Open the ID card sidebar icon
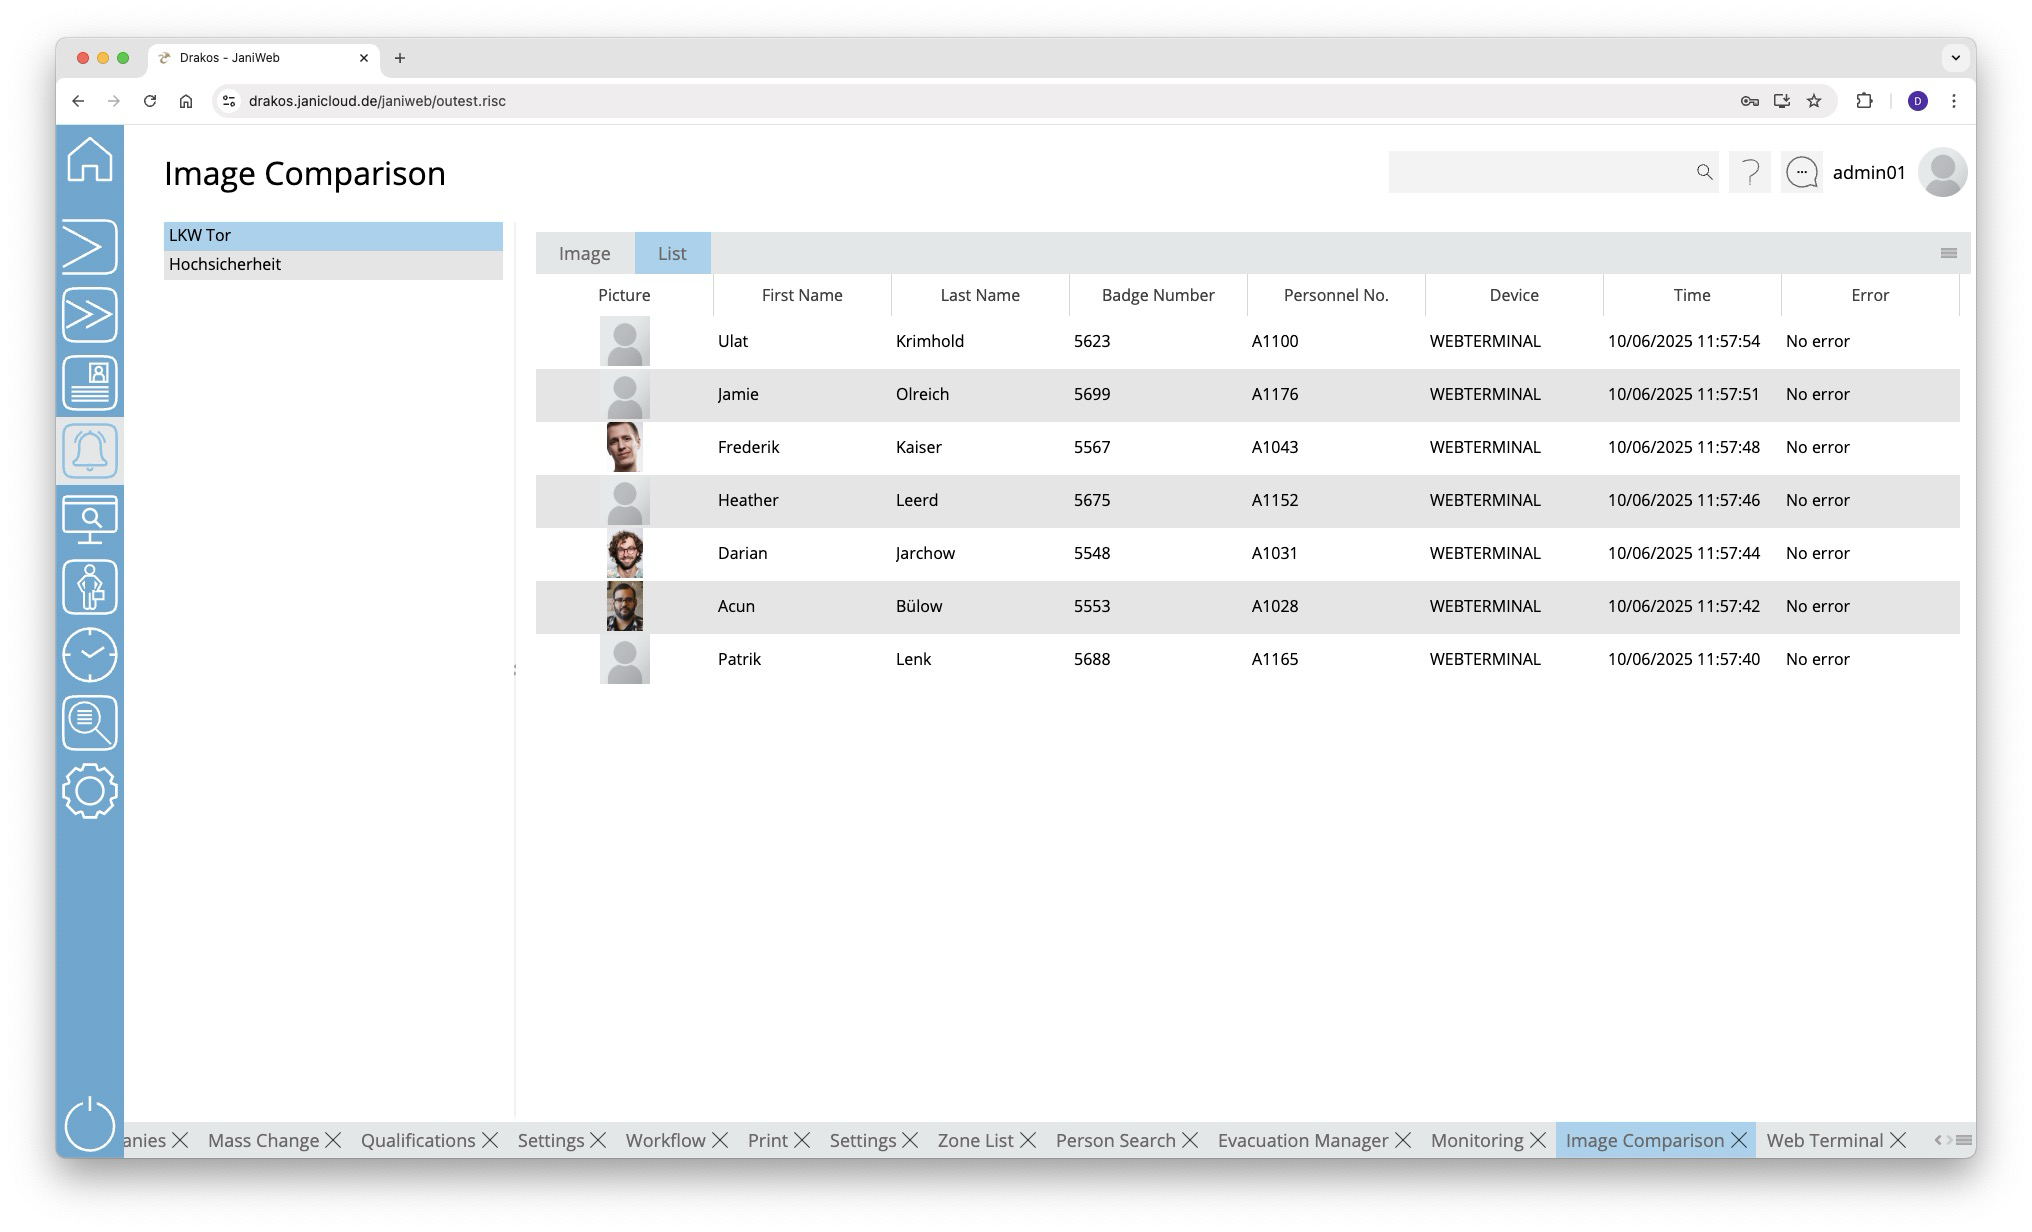 [90, 383]
